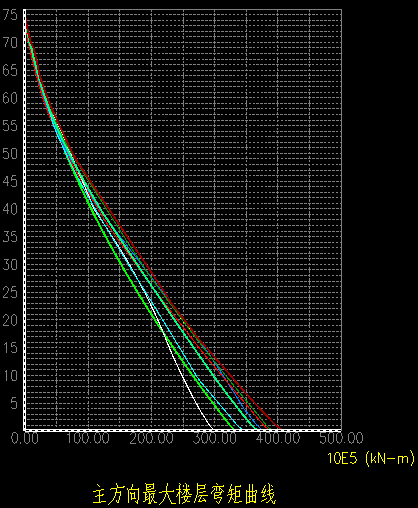418x508 pixels.
Task: Click the 300.00 horizontal axis label
Action: [x=215, y=438]
